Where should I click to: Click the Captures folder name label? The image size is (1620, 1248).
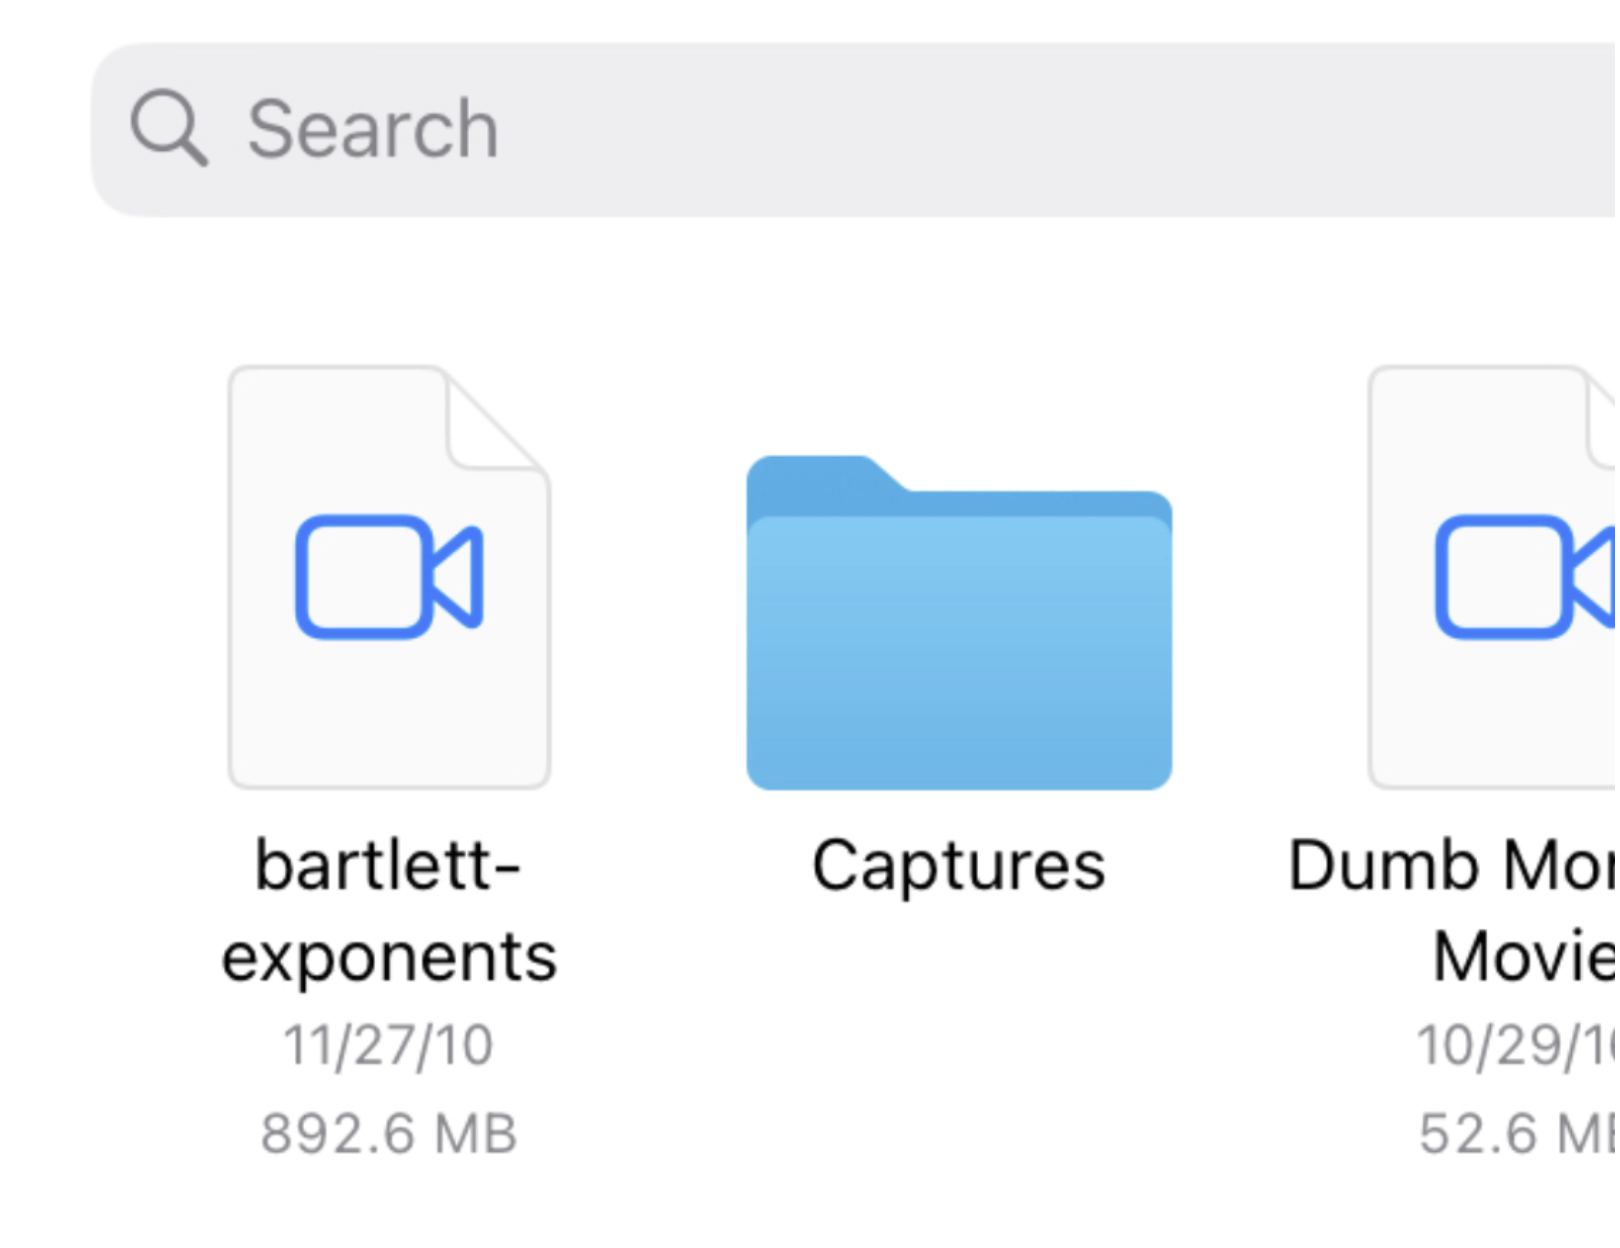point(958,866)
